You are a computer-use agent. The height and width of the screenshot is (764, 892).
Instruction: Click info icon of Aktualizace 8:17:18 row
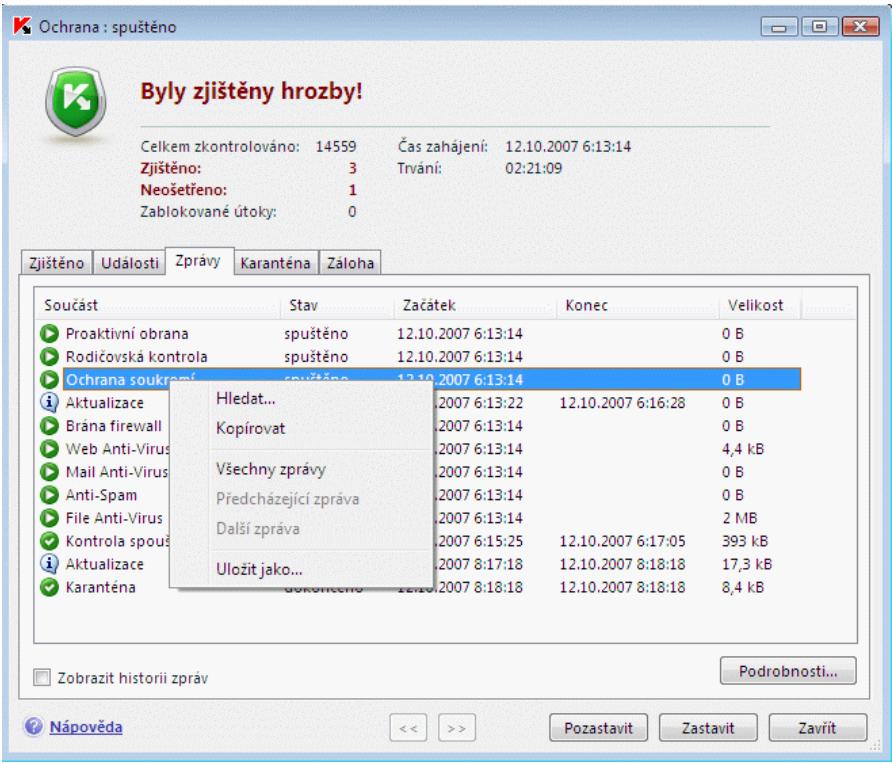click(x=49, y=564)
